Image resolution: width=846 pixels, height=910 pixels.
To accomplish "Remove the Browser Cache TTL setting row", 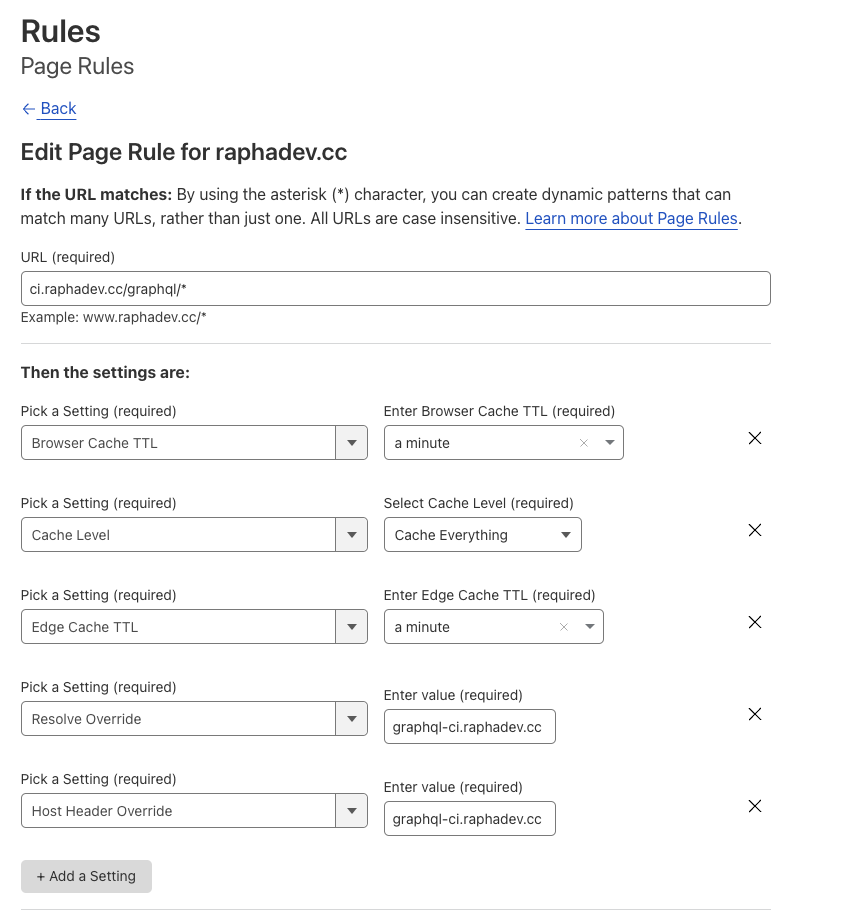I will [755, 438].
